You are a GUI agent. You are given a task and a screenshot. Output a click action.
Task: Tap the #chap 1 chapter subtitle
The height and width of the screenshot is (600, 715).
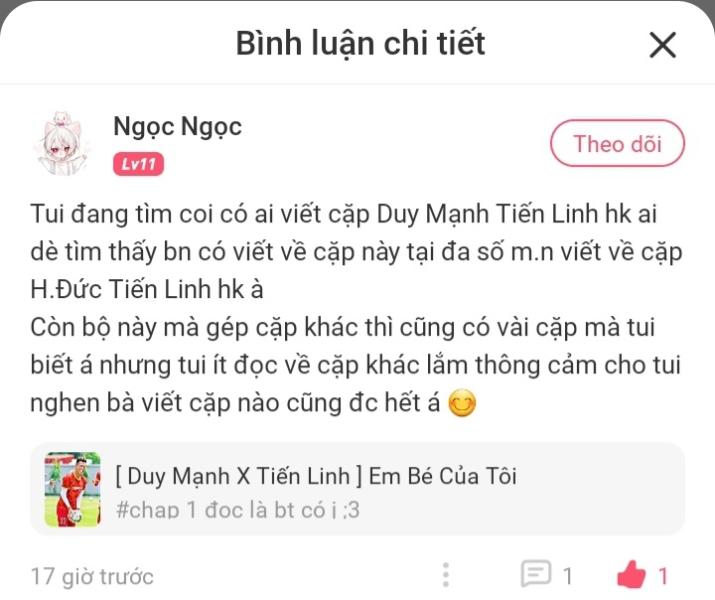tap(238, 510)
